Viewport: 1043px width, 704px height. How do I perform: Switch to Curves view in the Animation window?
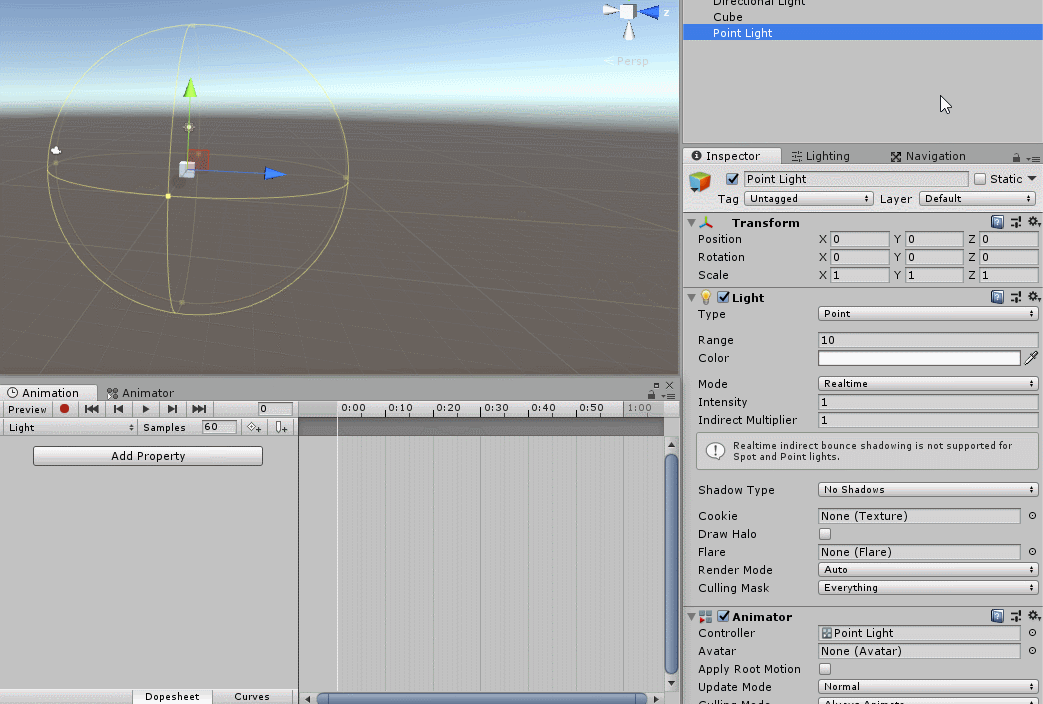[251, 696]
